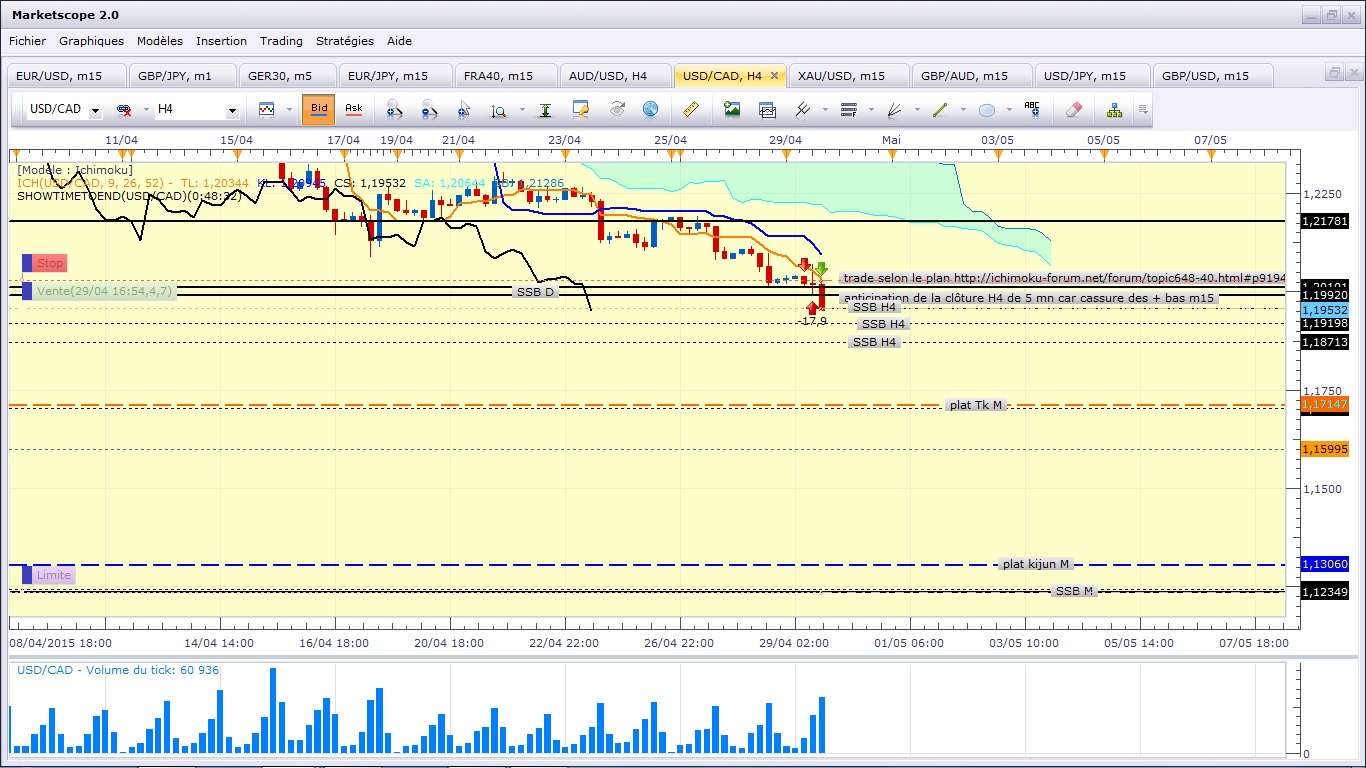Open the Trading menu
Image resolution: width=1366 pixels, height=768 pixels.
point(281,41)
